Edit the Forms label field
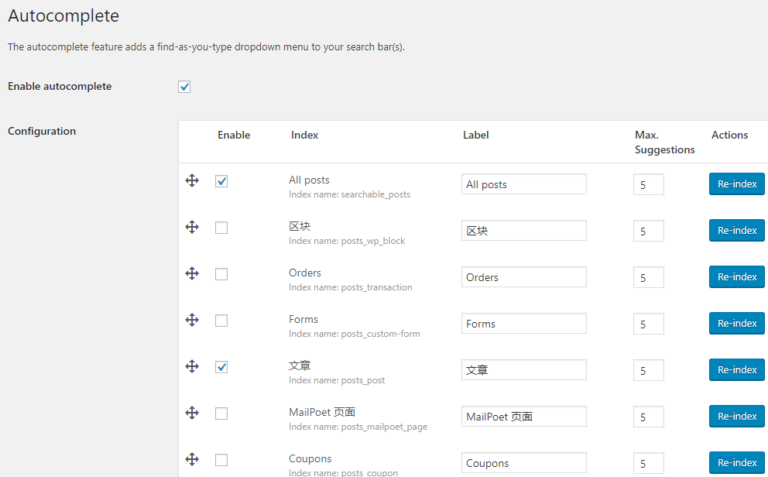The width and height of the screenshot is (768, 477). tap(524, 324)
